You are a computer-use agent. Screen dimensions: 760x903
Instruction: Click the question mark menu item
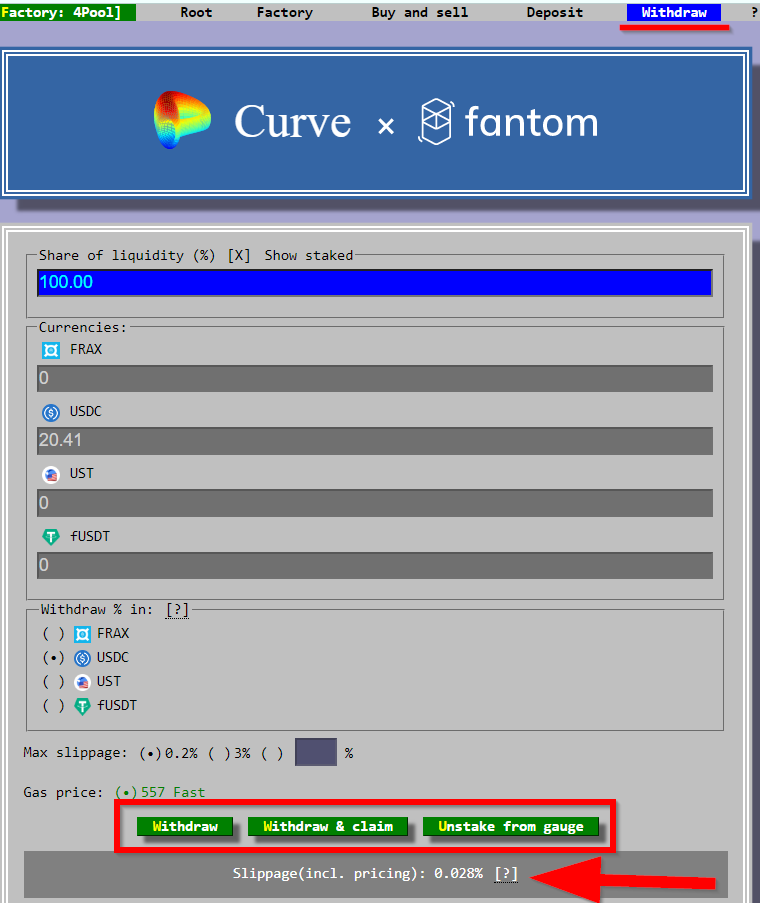coord(754,12)
